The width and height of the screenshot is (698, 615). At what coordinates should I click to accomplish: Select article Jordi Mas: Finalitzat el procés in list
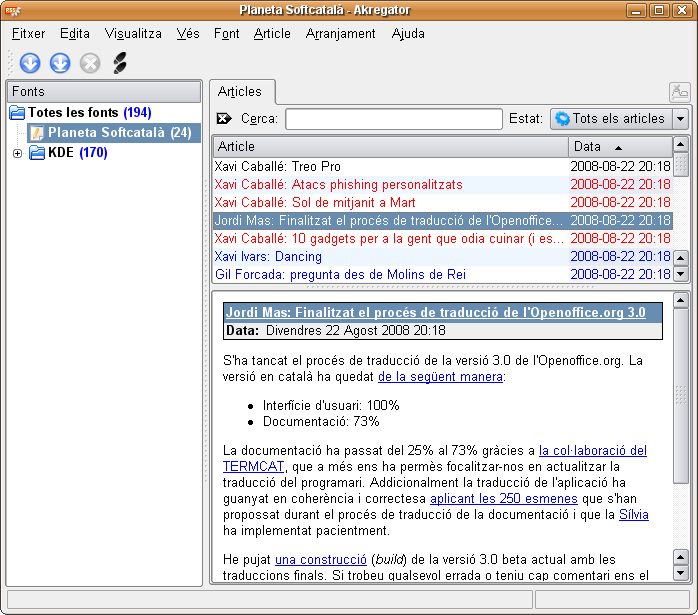click(390, 221)
